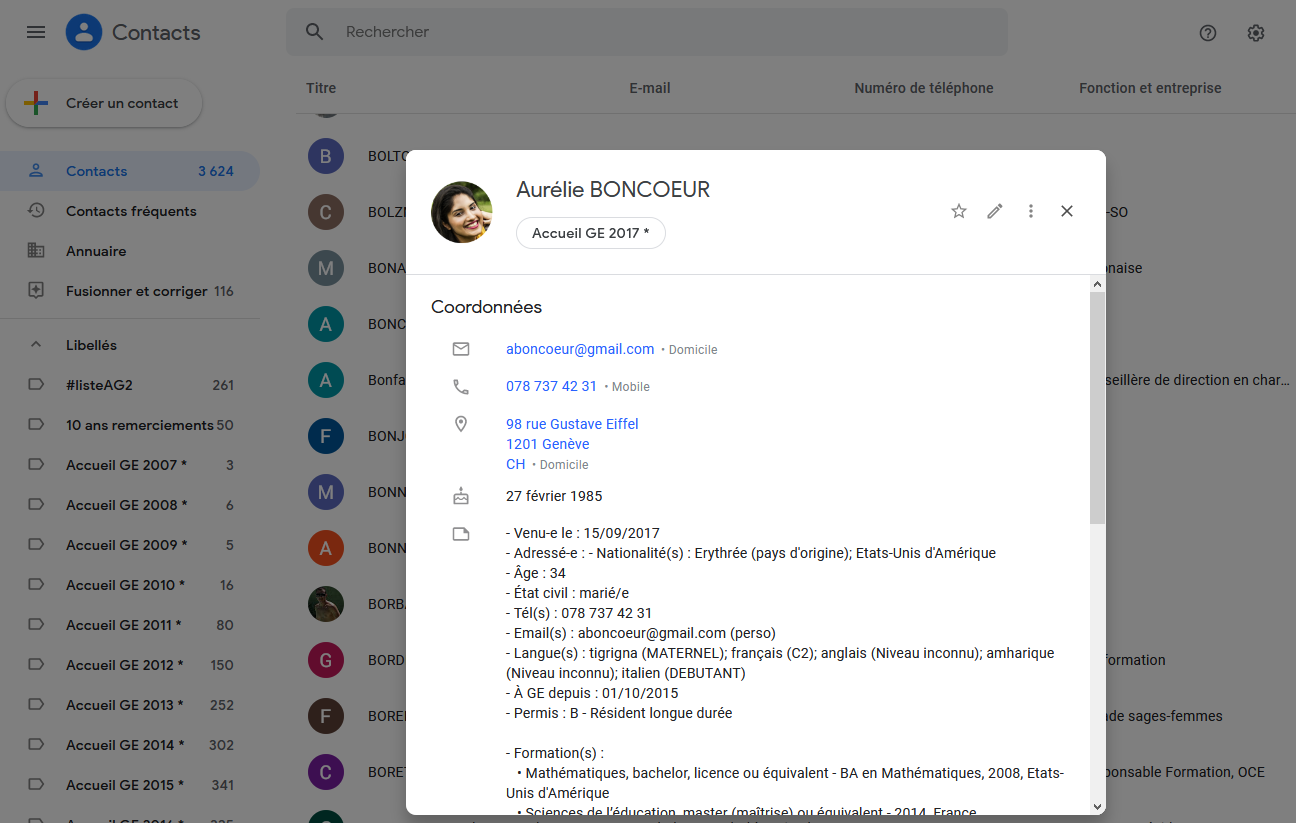Click the blue B avatar for BOLTO contact
1296x823 pixels.
tap(326, 156)
